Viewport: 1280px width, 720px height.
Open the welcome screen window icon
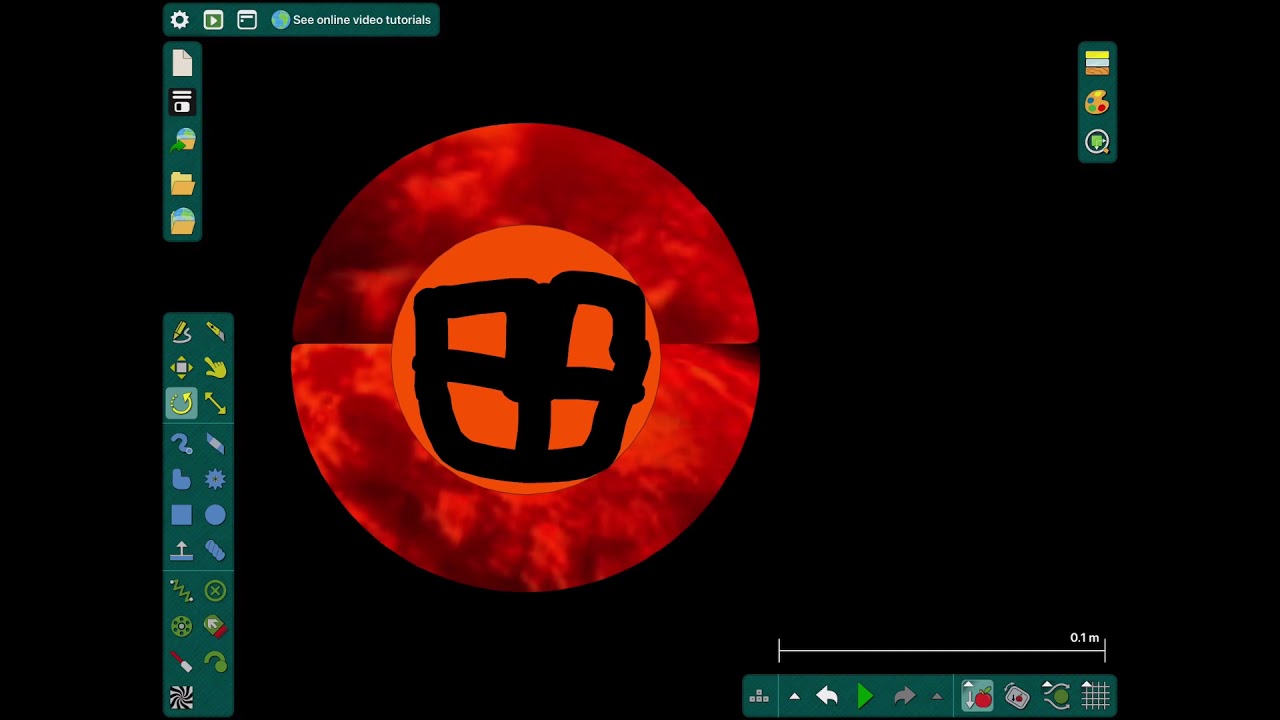point(247,20)
